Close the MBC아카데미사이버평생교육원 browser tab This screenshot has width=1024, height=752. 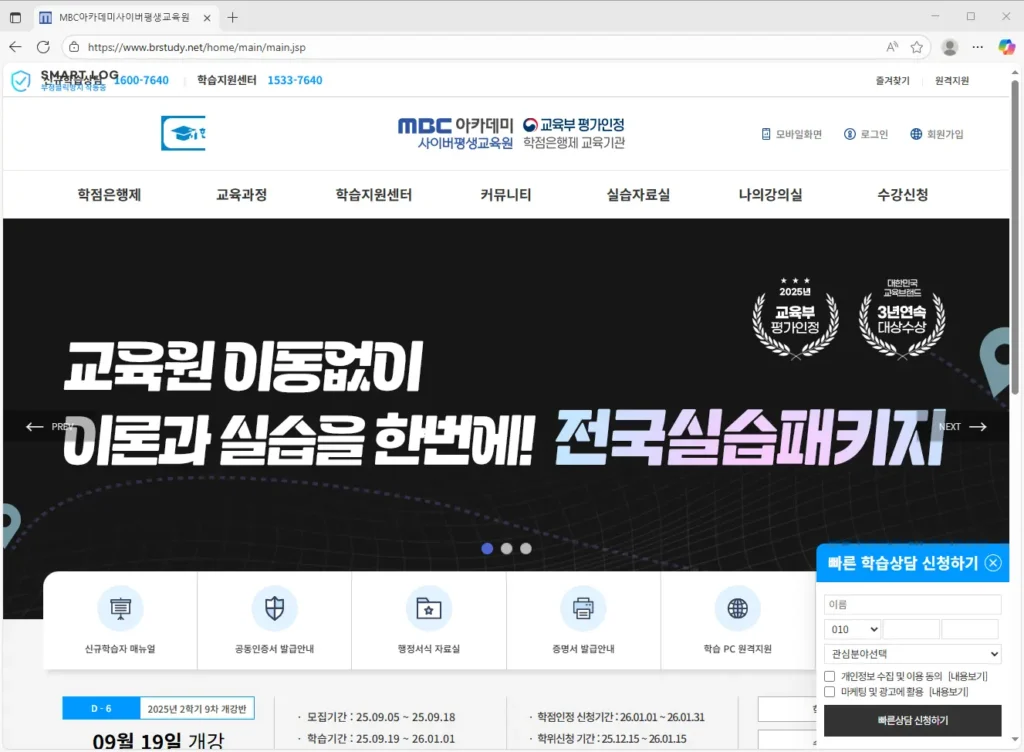(207, 18)
